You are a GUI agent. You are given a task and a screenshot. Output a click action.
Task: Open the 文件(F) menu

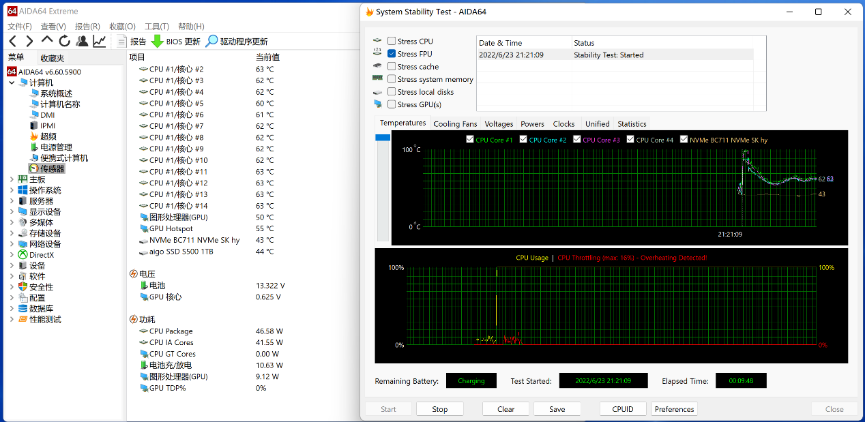(20, 26)
